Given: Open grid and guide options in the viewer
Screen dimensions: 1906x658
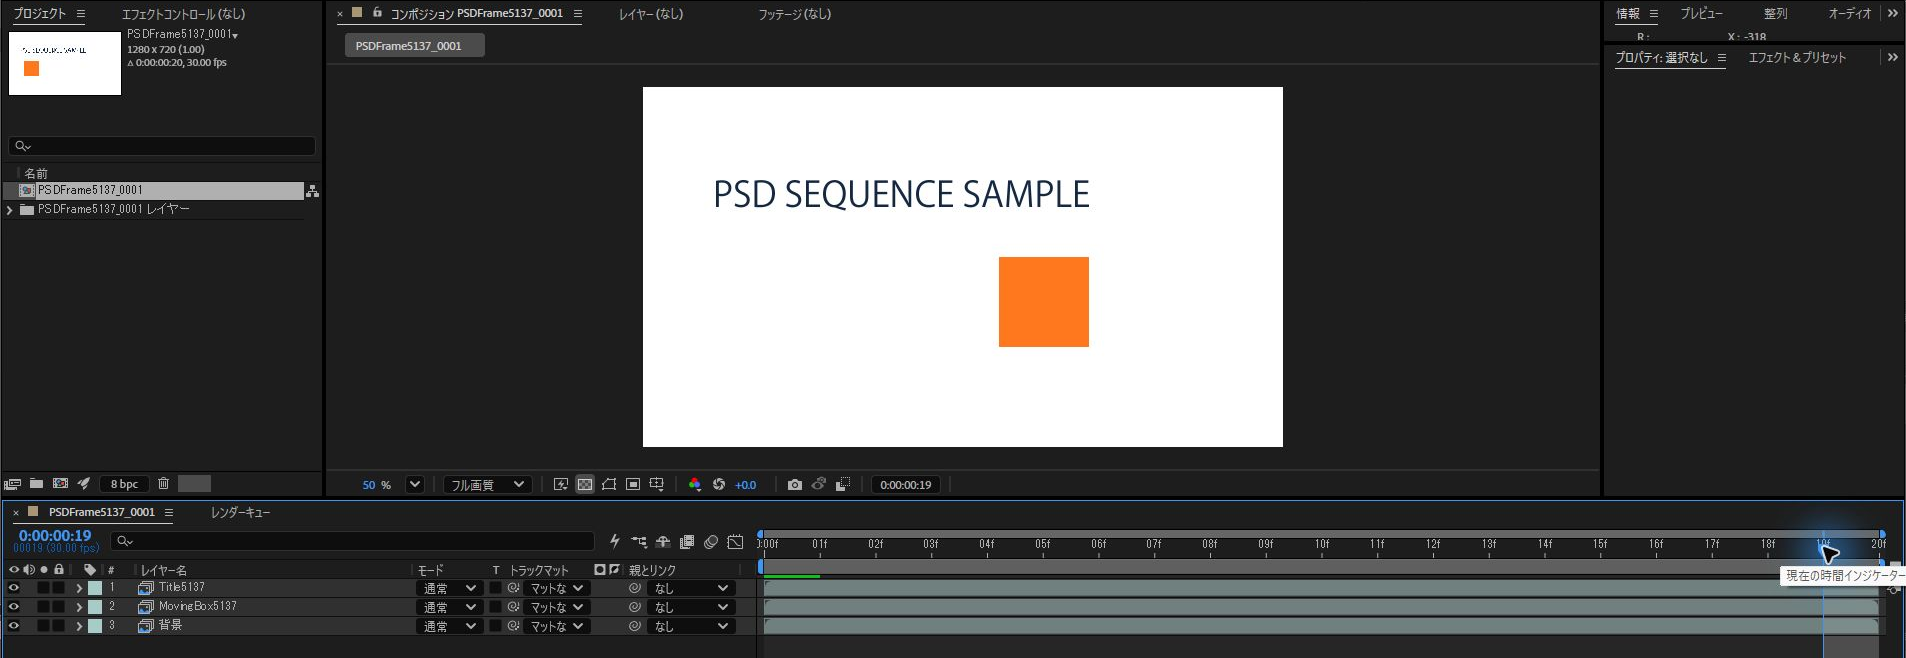Looking at the screenshot, I should (657, 485).
